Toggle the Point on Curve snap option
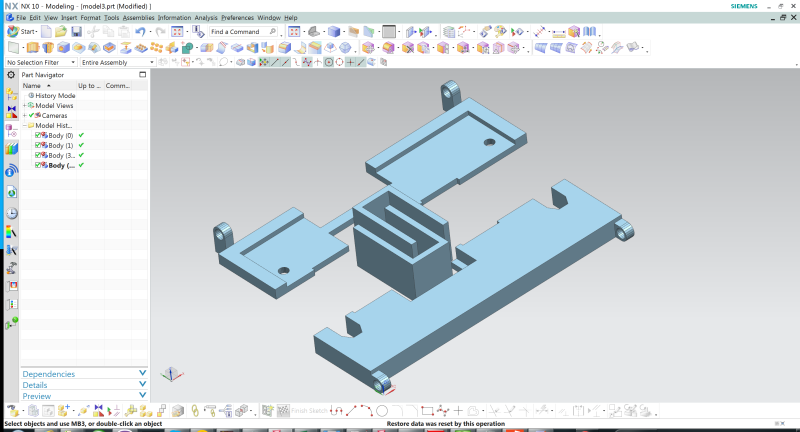Screen dimensions: 800x432 tap(361, 62)
